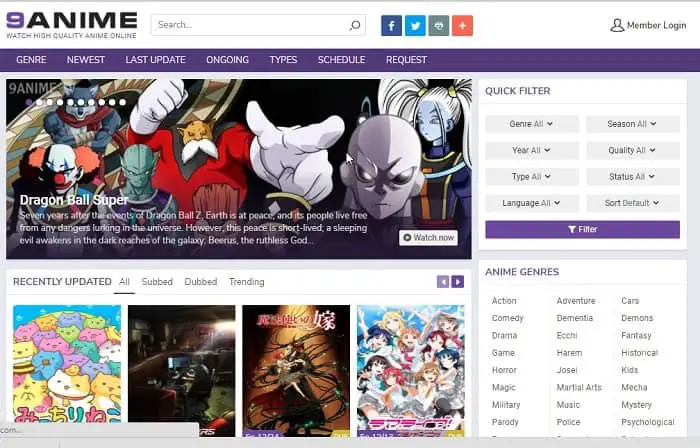Select the first carousel slide dot
Image resolution: width=700 pixels, height=448 pixels.
point(29,102)
